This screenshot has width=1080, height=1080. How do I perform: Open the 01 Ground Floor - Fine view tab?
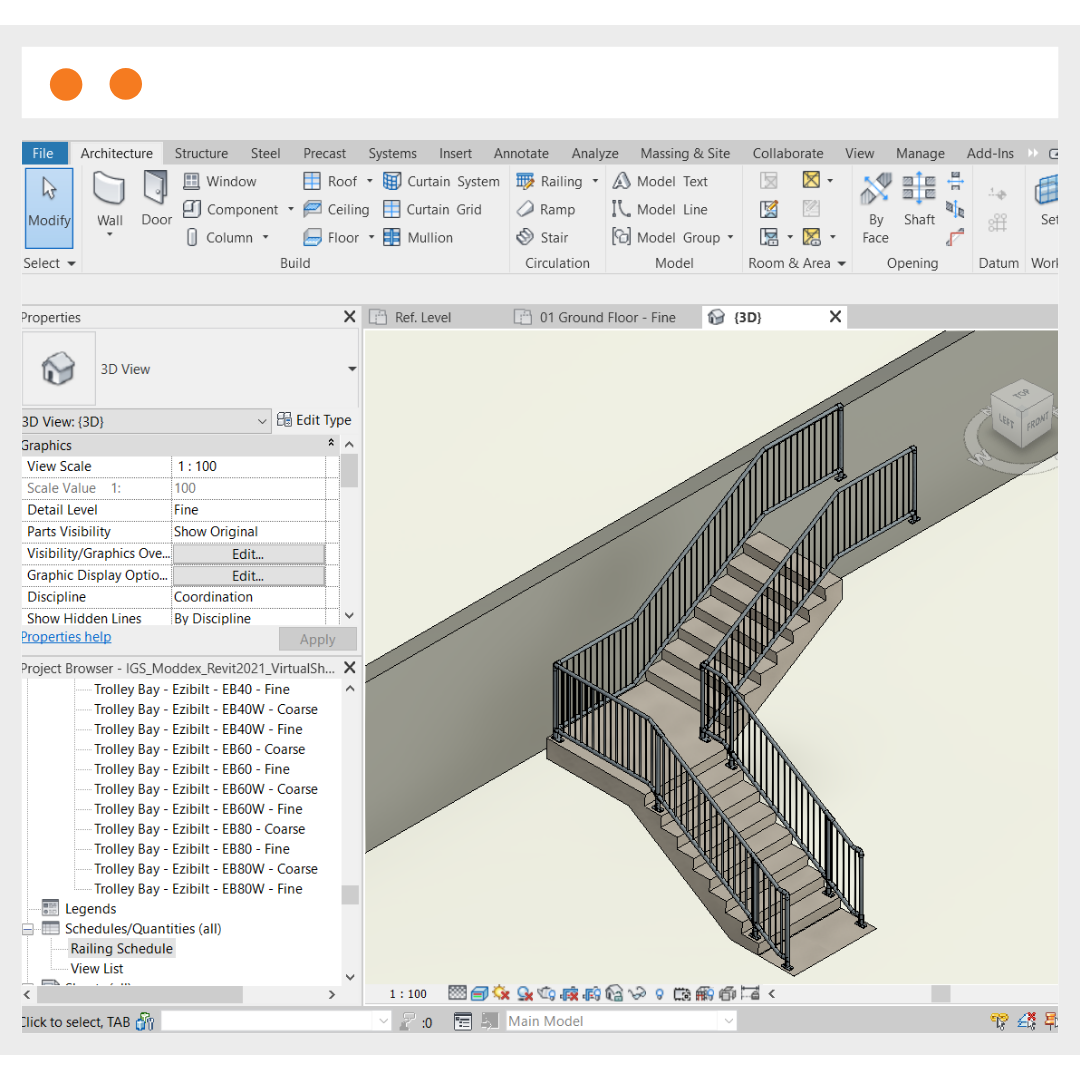(x=607, y=317)
